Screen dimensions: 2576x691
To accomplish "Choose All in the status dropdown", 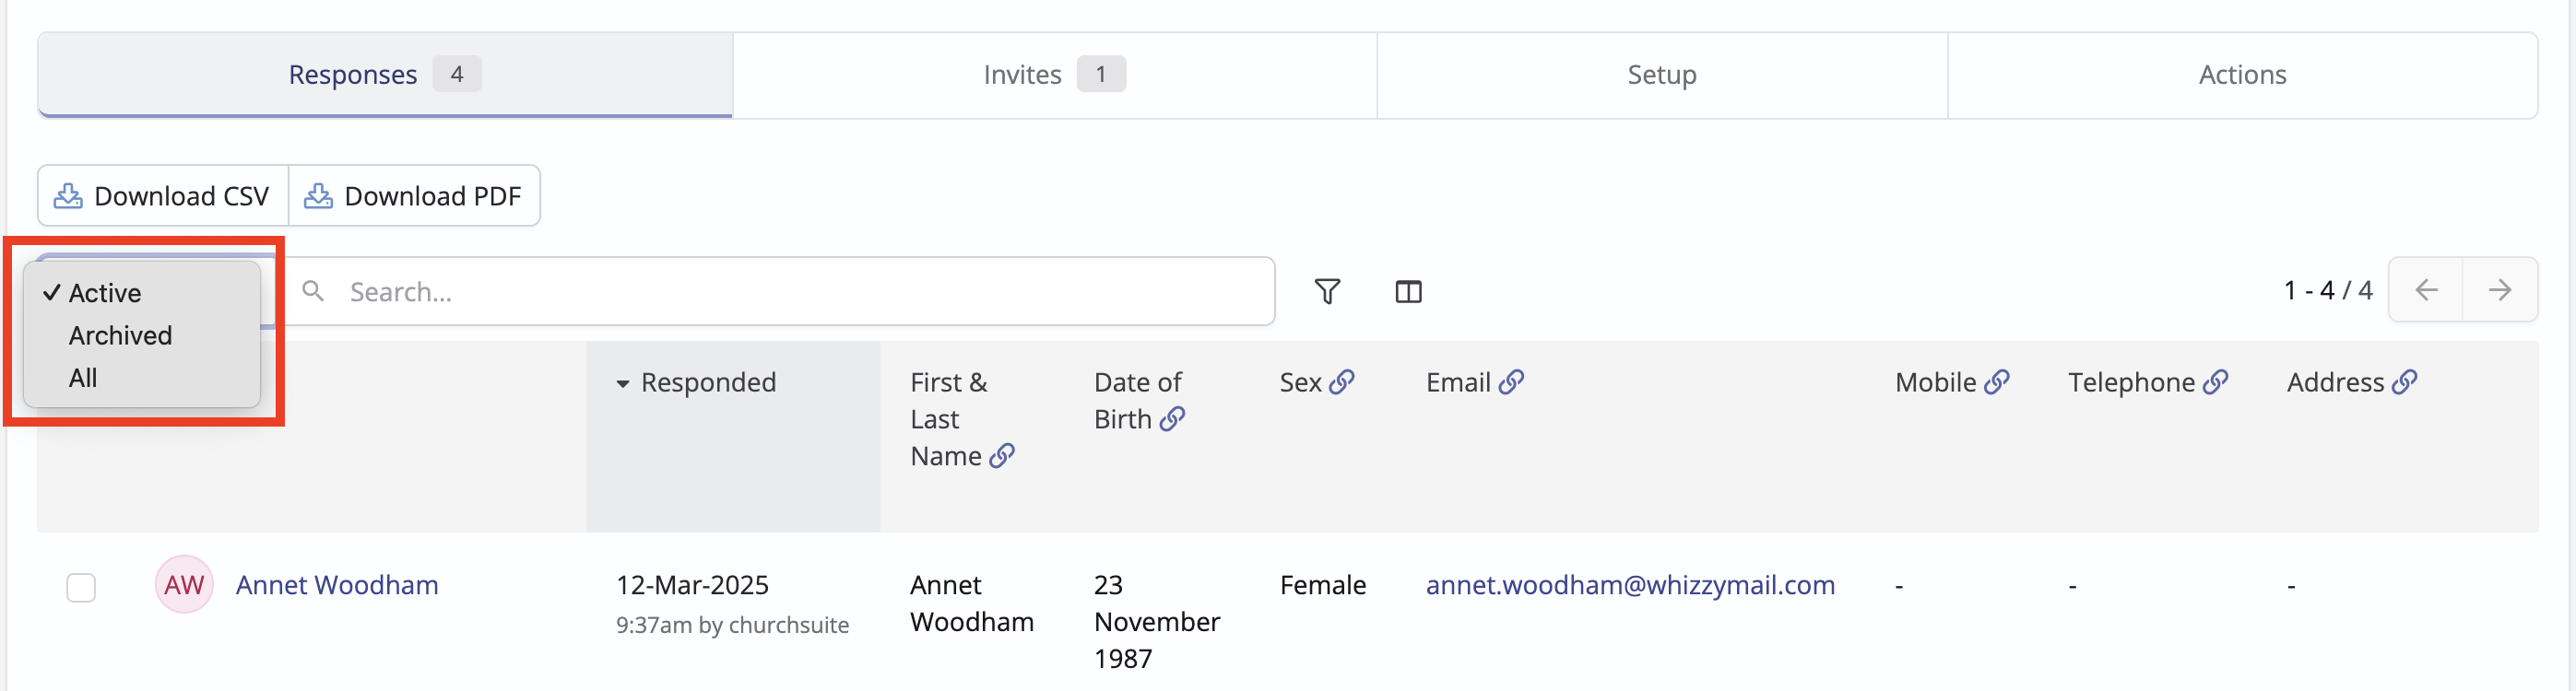I will tap(83, 378).
